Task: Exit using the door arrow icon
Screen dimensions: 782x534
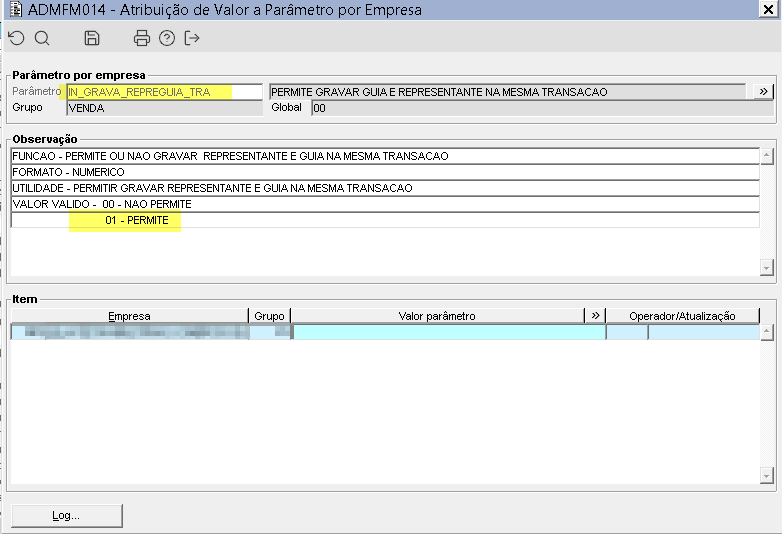Action: (x=192, y=38)
